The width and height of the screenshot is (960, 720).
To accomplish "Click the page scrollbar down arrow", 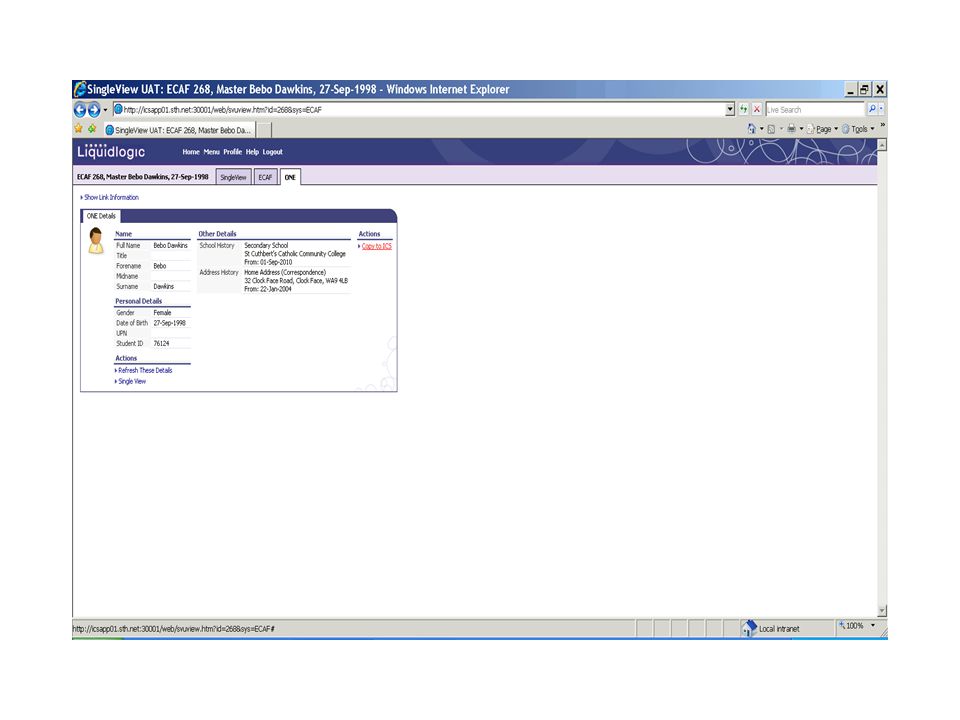I will 882,611.
